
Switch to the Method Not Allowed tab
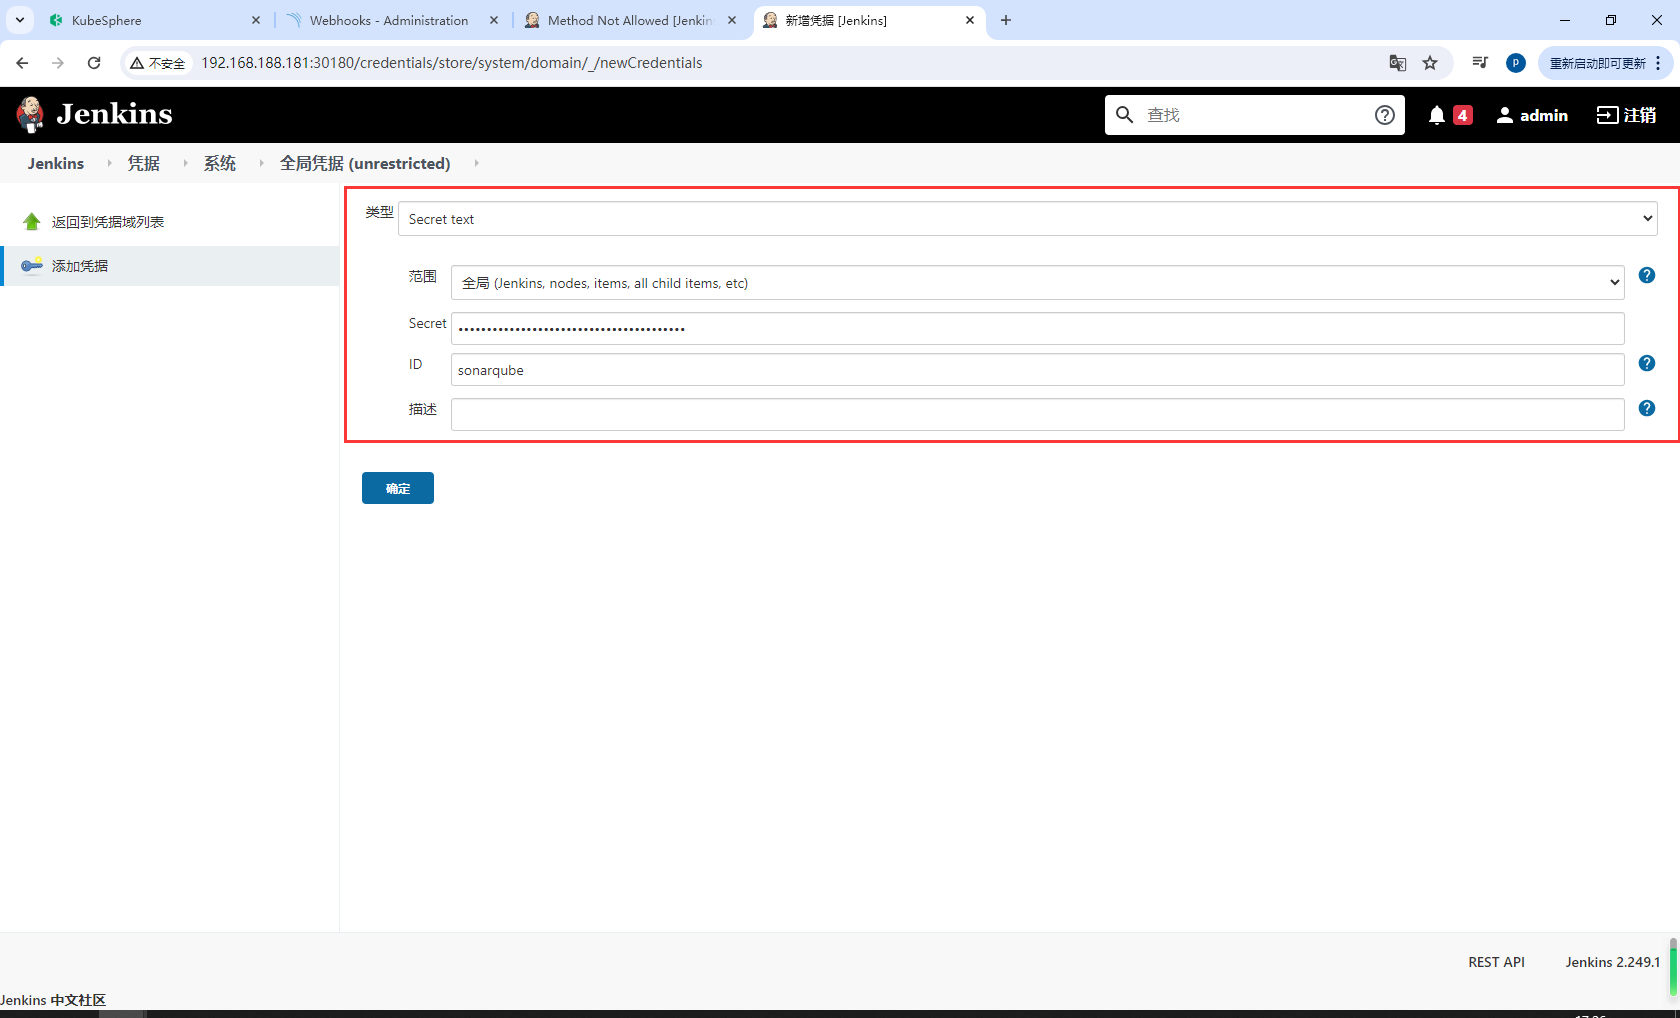point(630,20)
